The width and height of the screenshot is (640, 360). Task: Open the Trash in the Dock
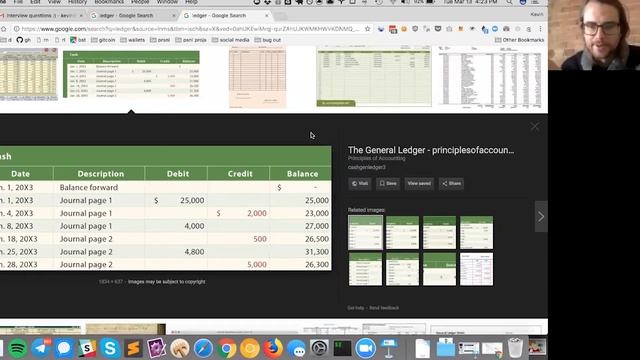pyautogui.click(x=516, y=348)
